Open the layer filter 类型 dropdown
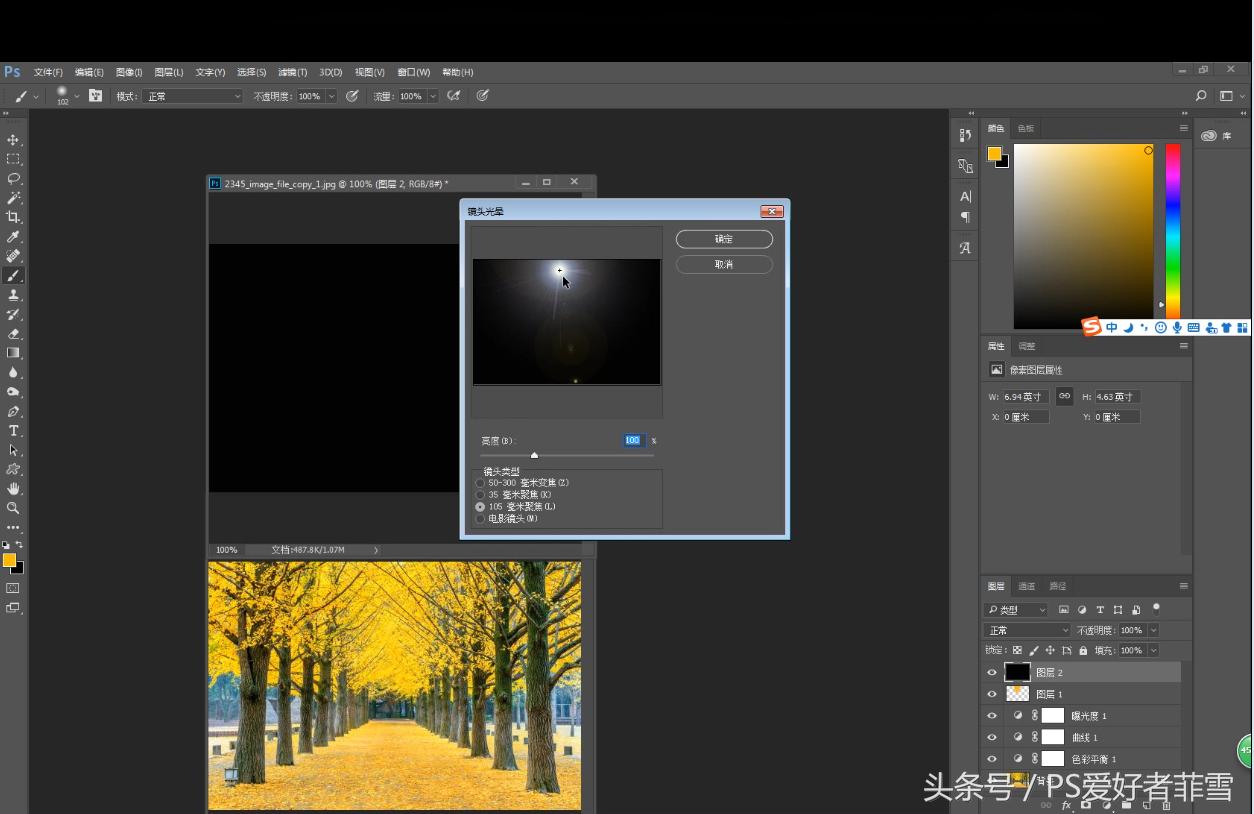1254x814 pixels. [1016, 610]
